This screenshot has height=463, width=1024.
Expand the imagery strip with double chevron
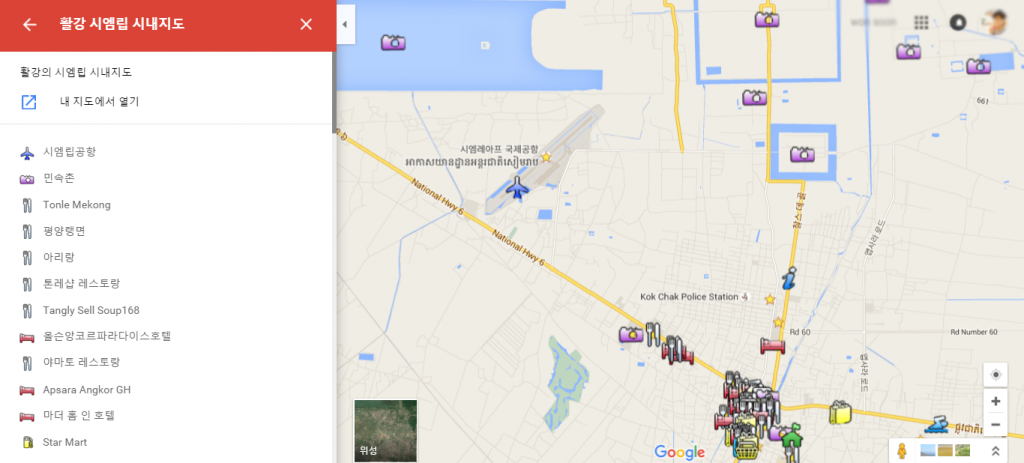point(996,451)
